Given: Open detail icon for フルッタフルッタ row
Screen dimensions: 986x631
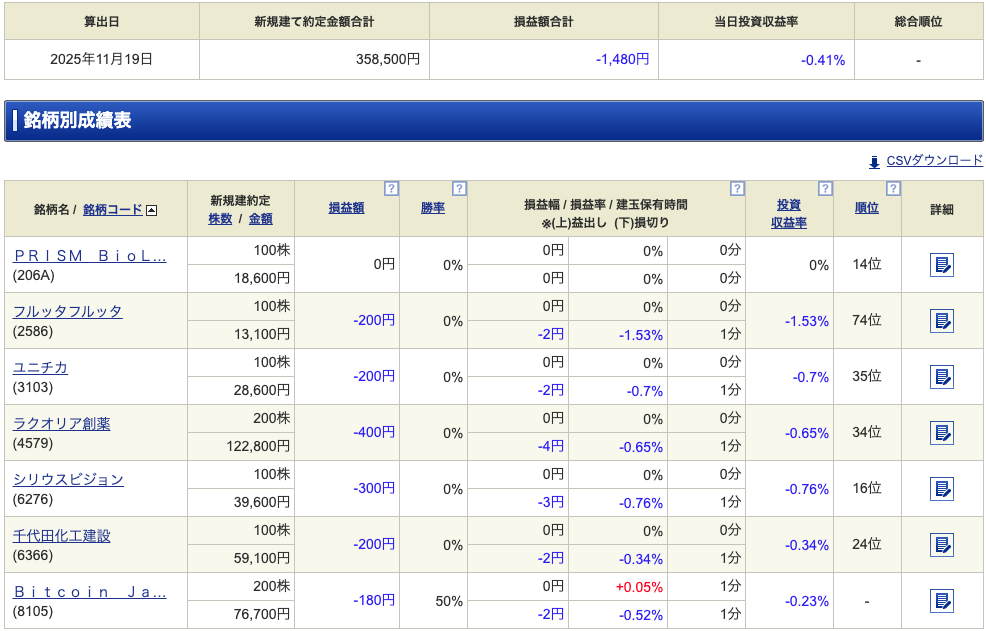Looking at the screenshot, I should (x=941, y=321).
